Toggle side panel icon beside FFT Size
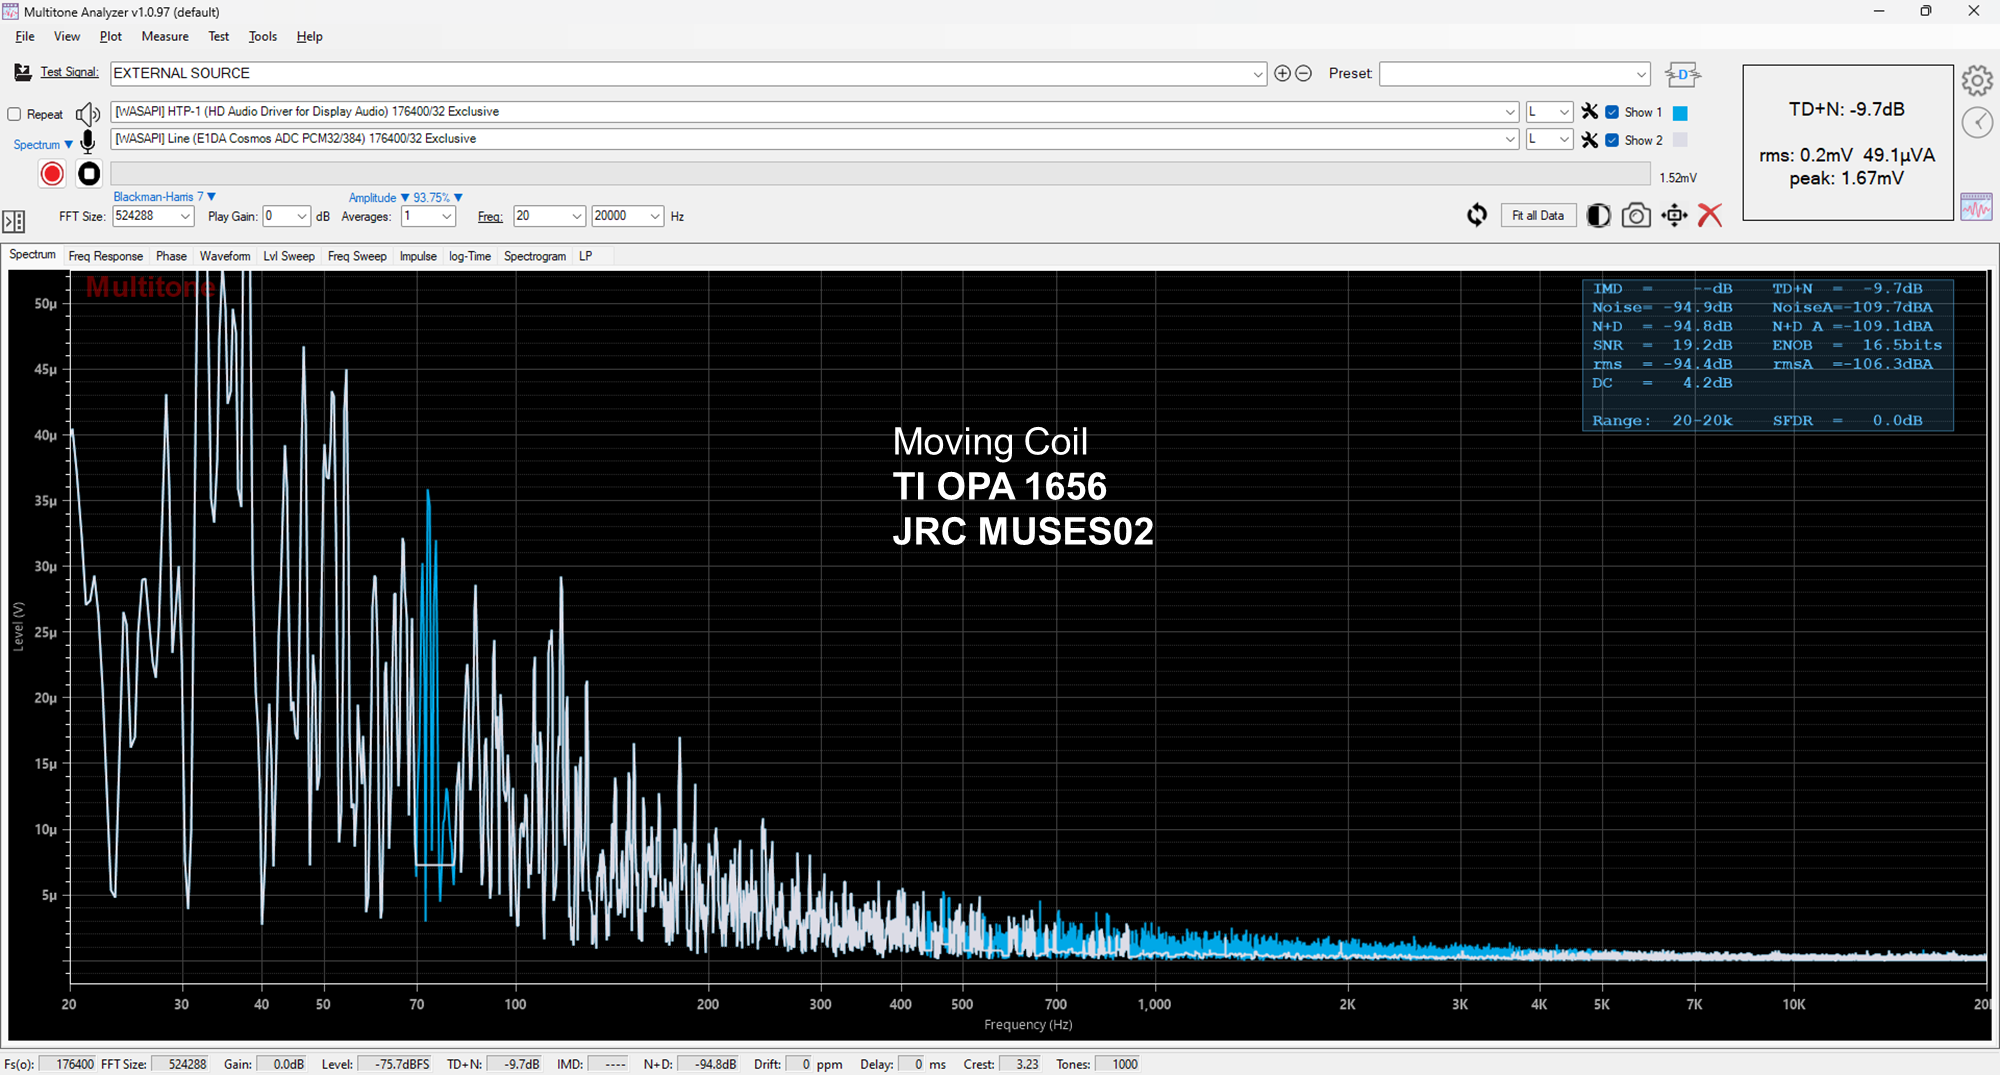Image resolution: width=2000 pixels, height=1075 pixels. tap(14, 221)
